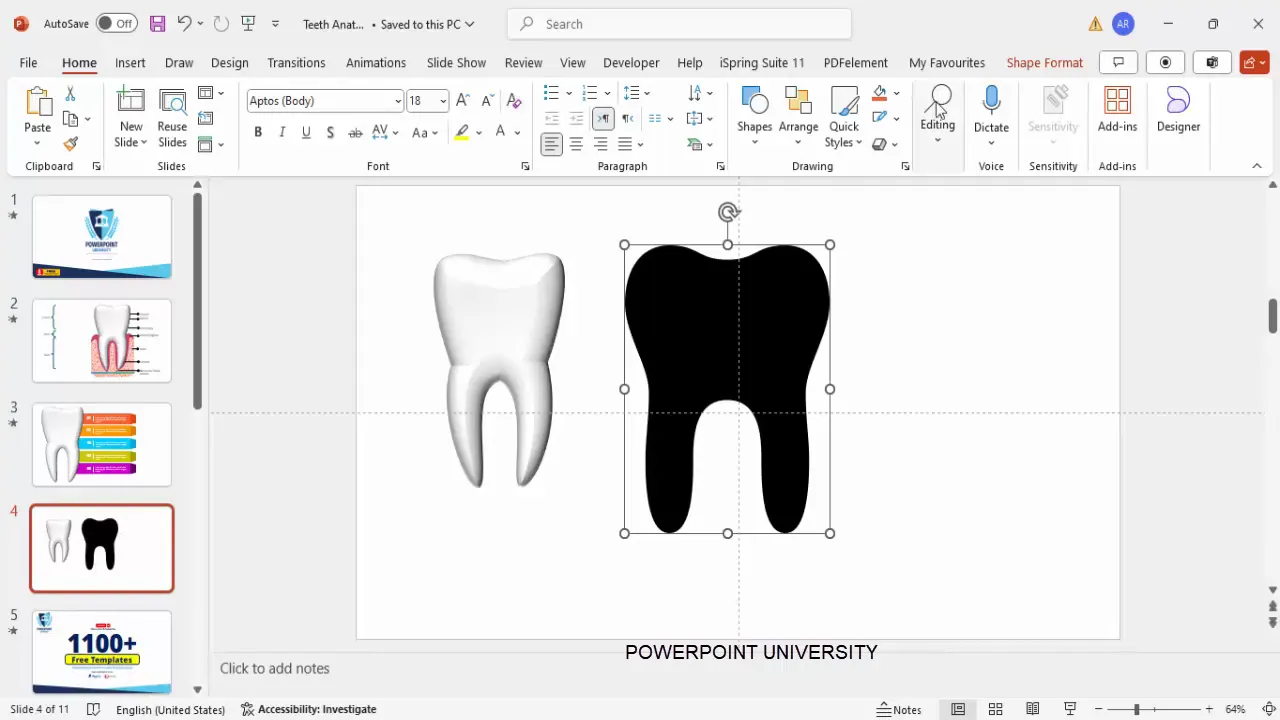Image resolution: width=1280 pixels, height=720 pixels.
Task: Toggle the Notes pane in status bar
Action: (899, 709)
